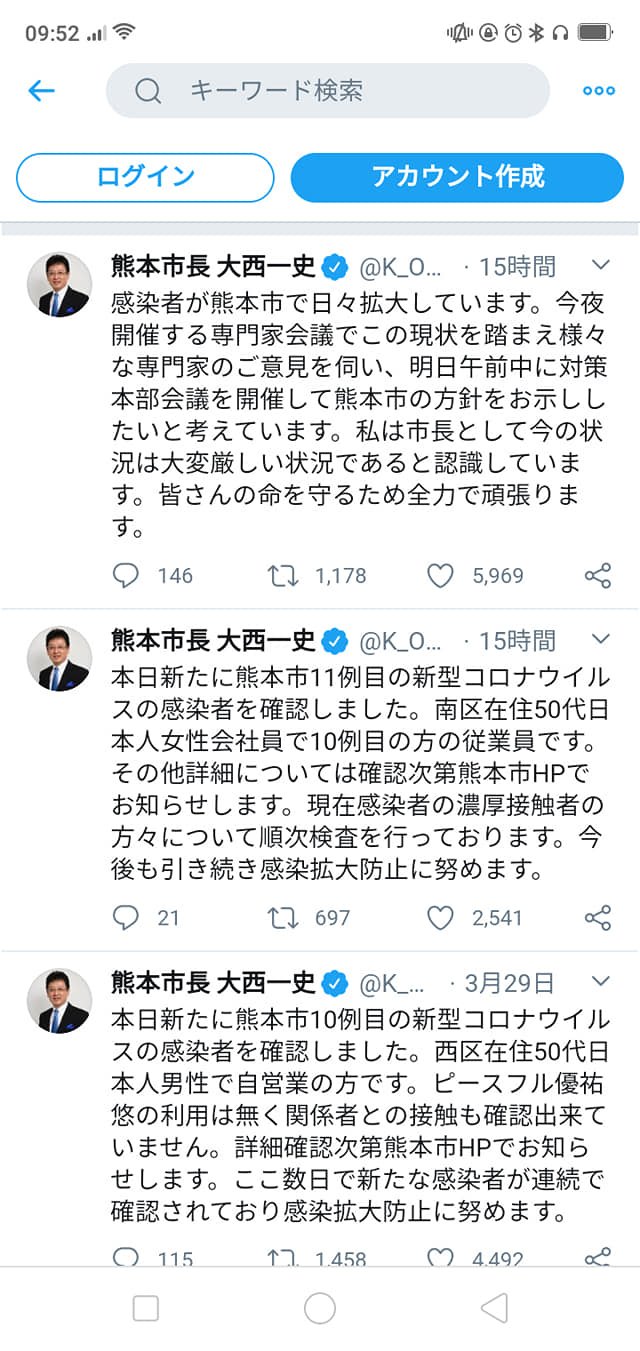Viewport: 640px width, 1351px height.
Task: Like the tweet with 2,541 likes
Action: click(441, 917)
